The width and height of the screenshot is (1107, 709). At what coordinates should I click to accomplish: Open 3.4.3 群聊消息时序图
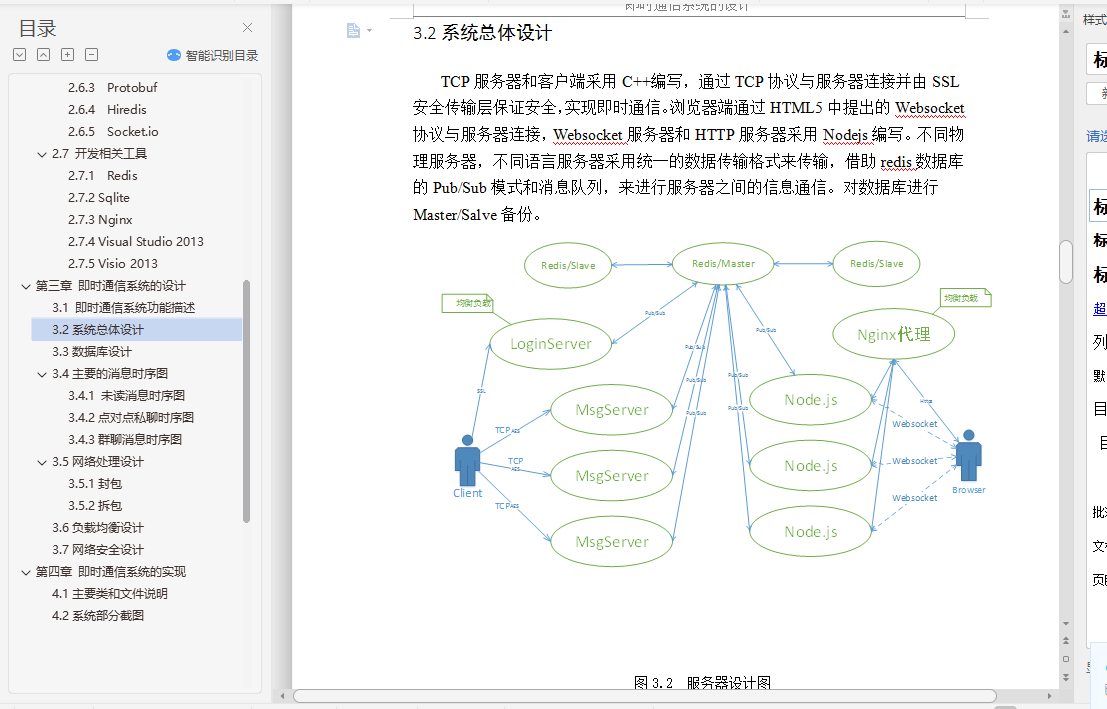click(x=125, y=439)
